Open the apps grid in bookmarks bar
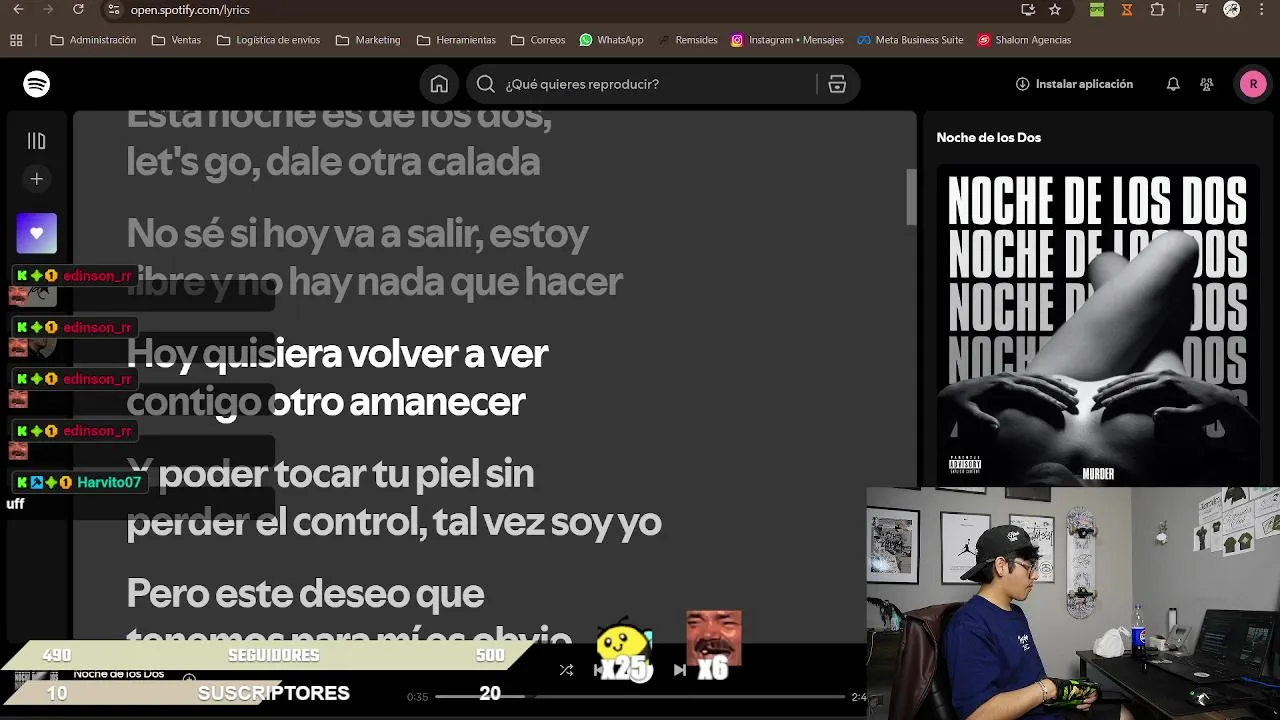Screen dimensions: 1280x720 click(16, 40)
